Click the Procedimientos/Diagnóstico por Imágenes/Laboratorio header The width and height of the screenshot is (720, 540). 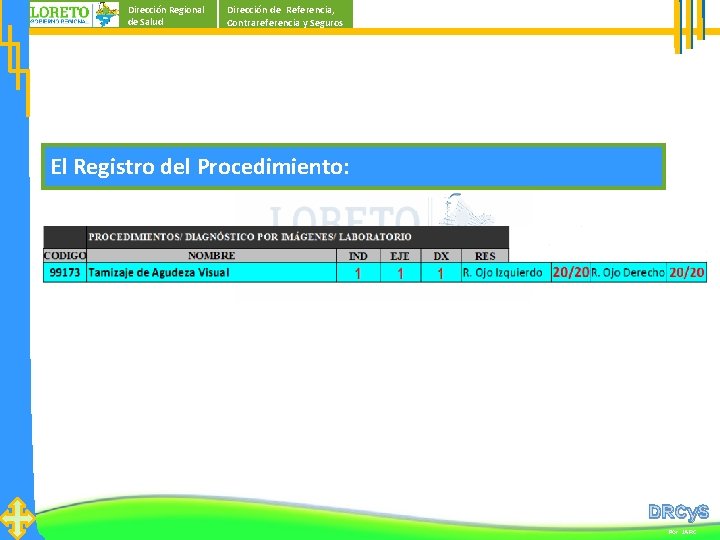click(297, 237)
